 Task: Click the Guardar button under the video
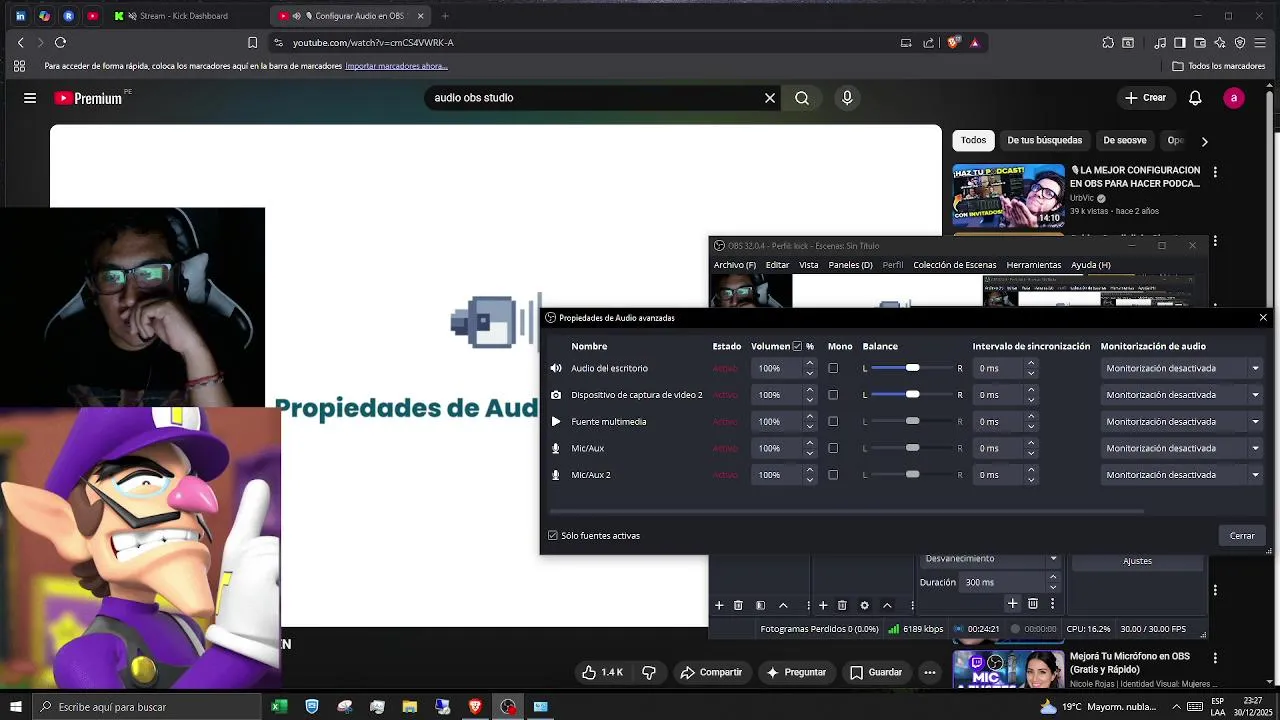click(x=876, y=672)
